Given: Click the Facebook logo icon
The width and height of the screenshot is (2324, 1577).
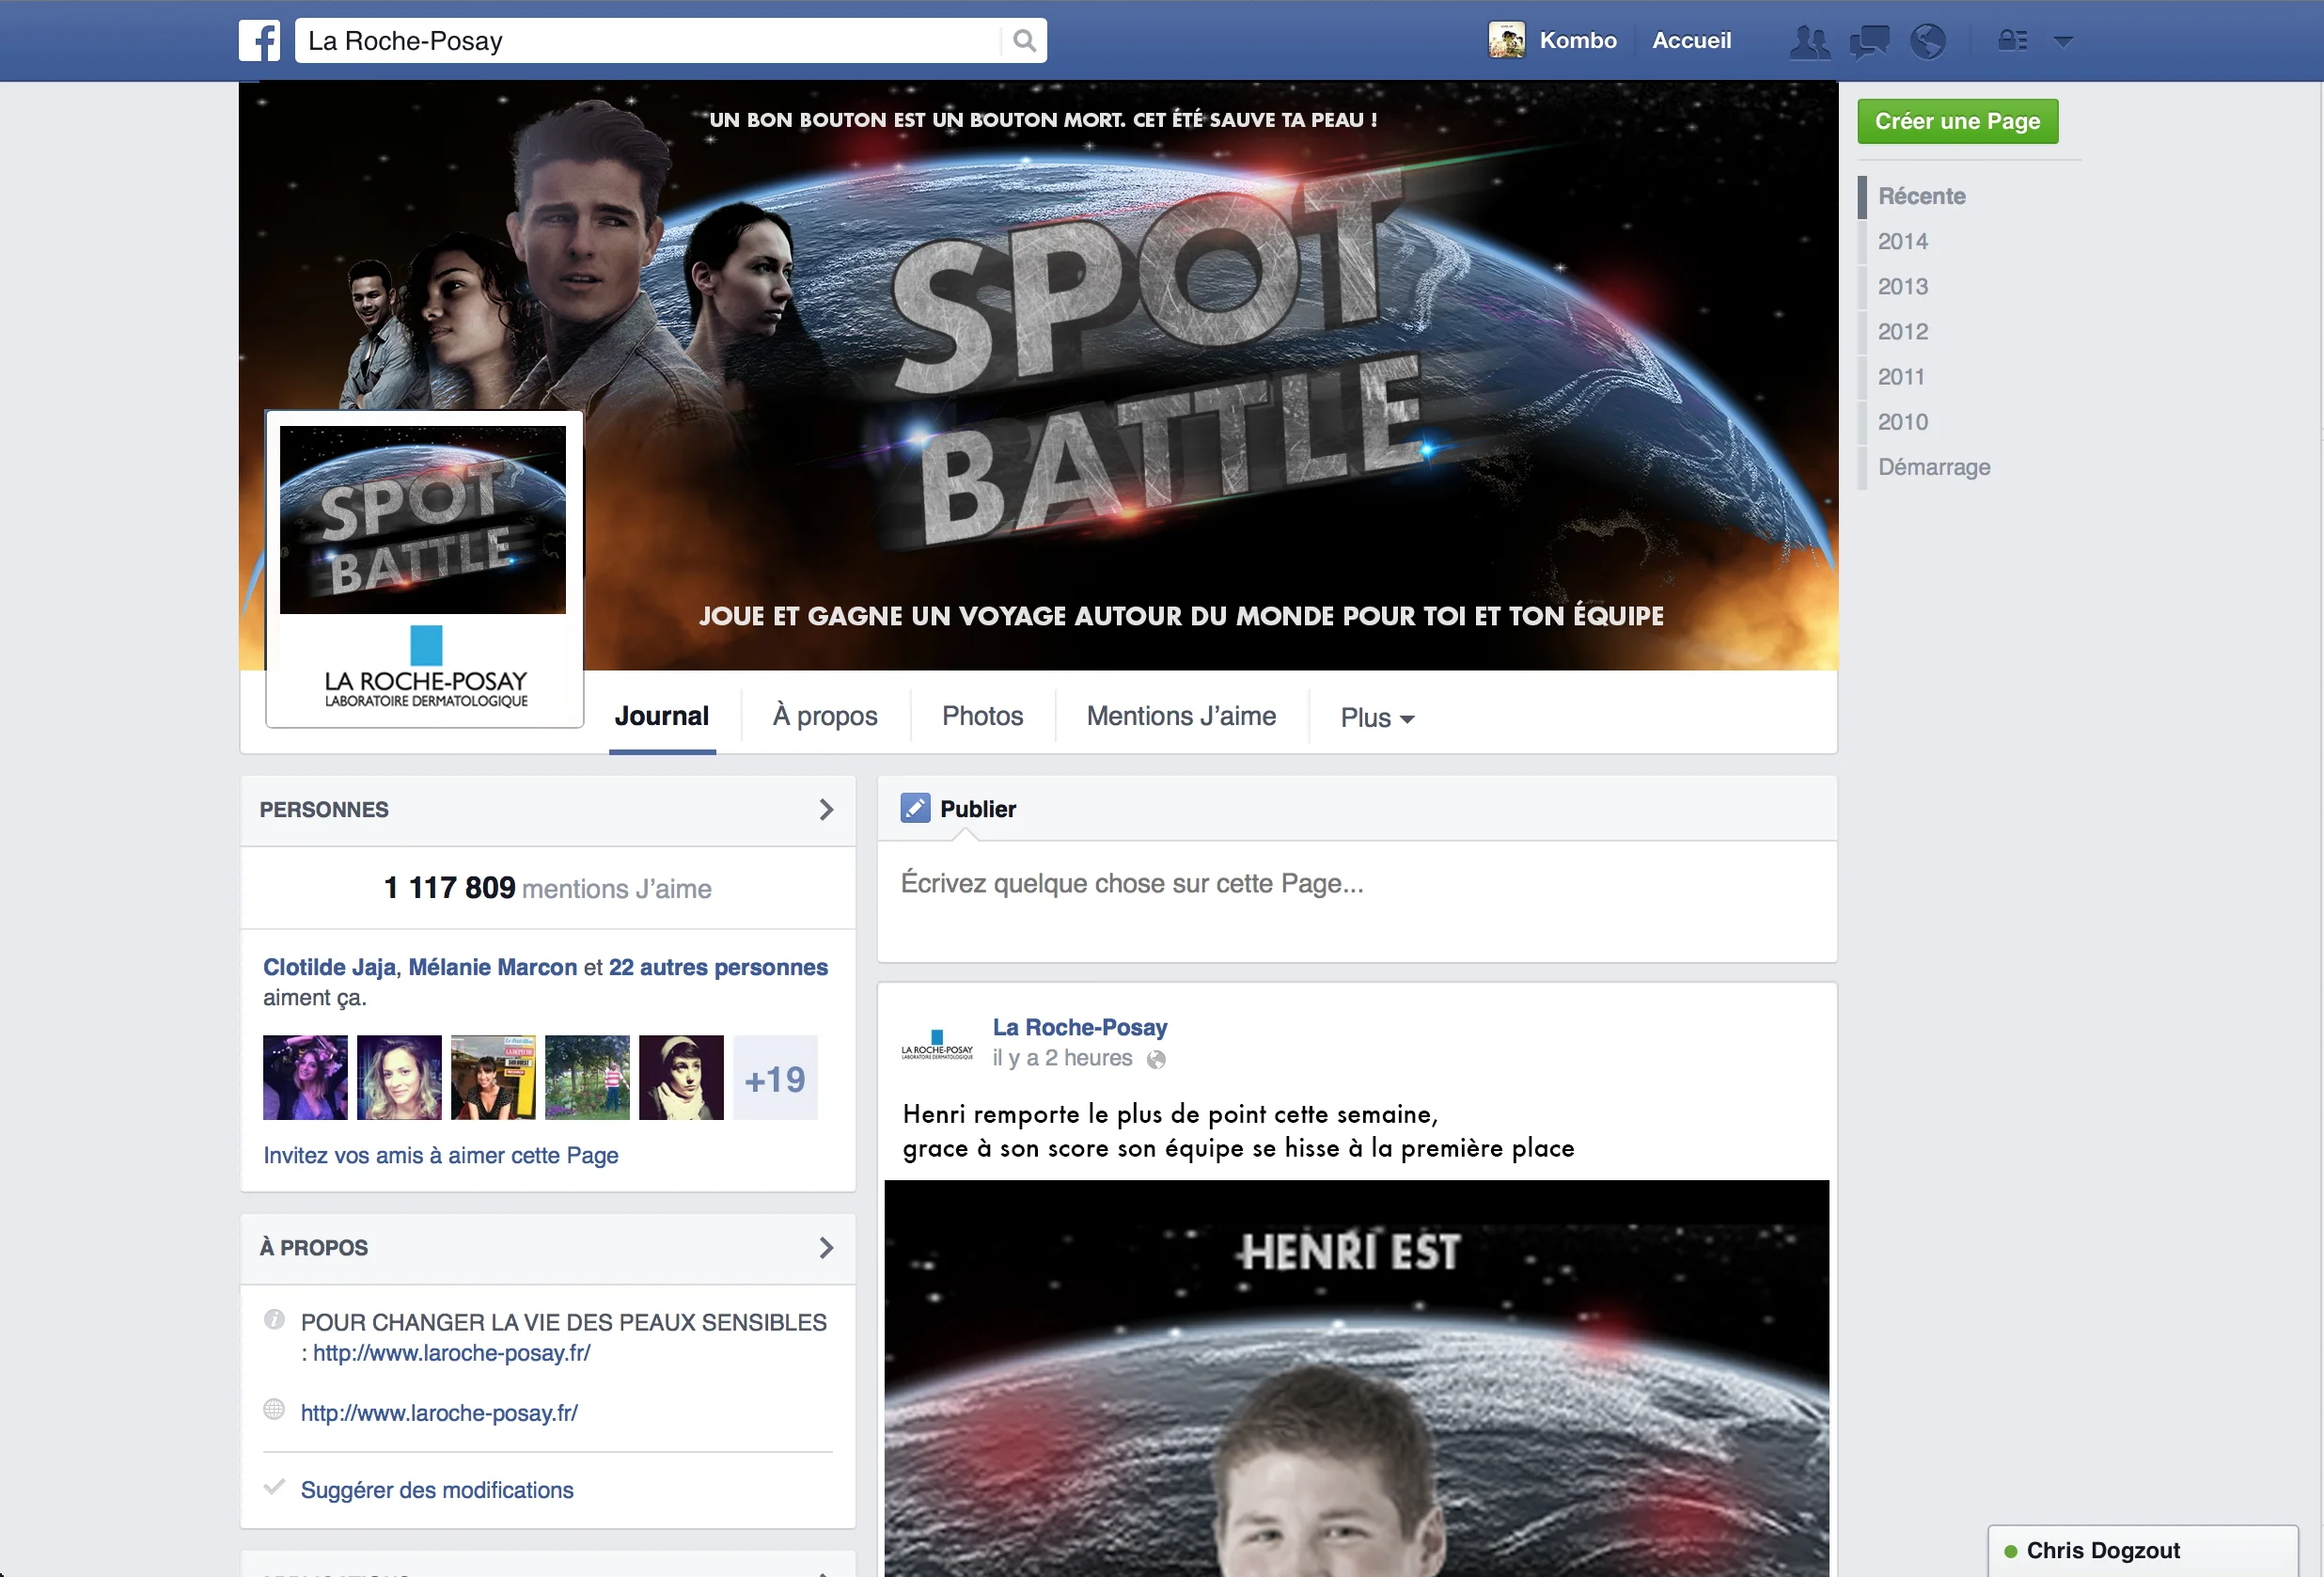Looking at the screenshot, I should 259,41.
